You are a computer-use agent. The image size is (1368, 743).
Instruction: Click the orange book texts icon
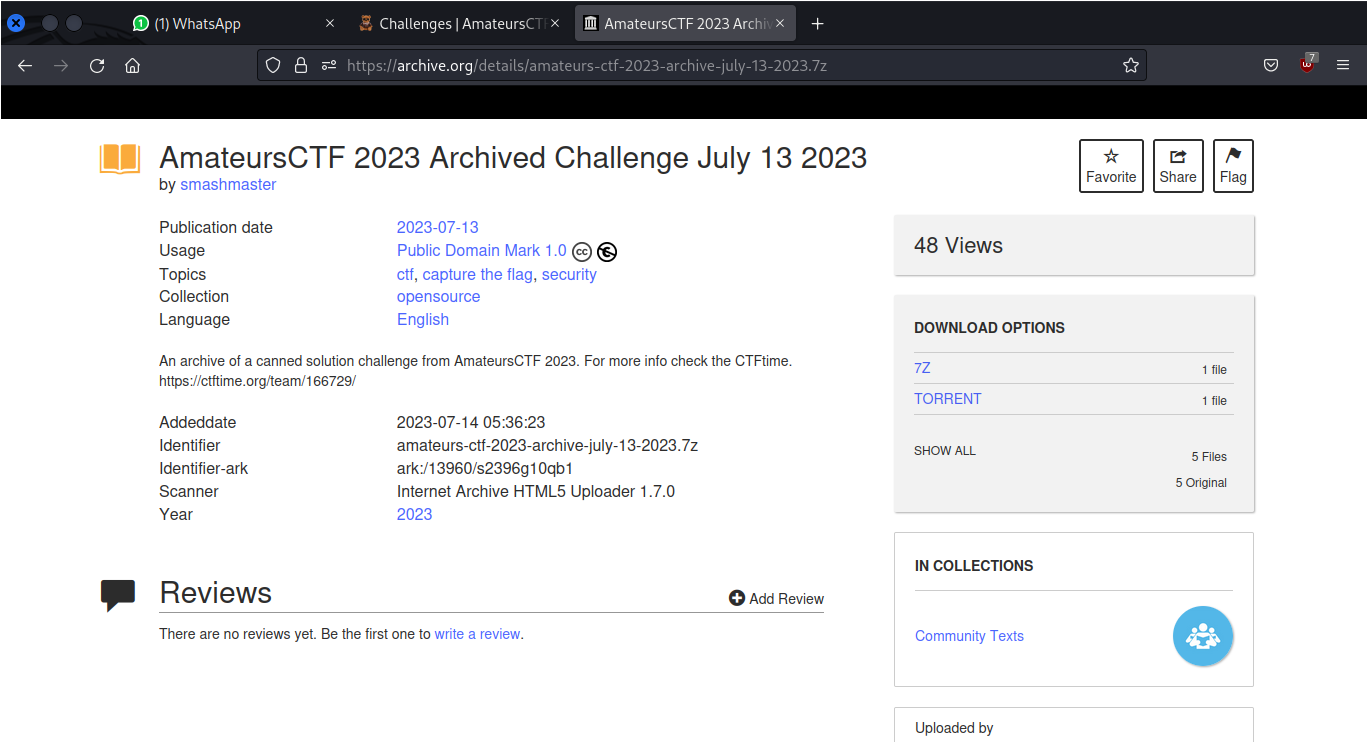120,159
